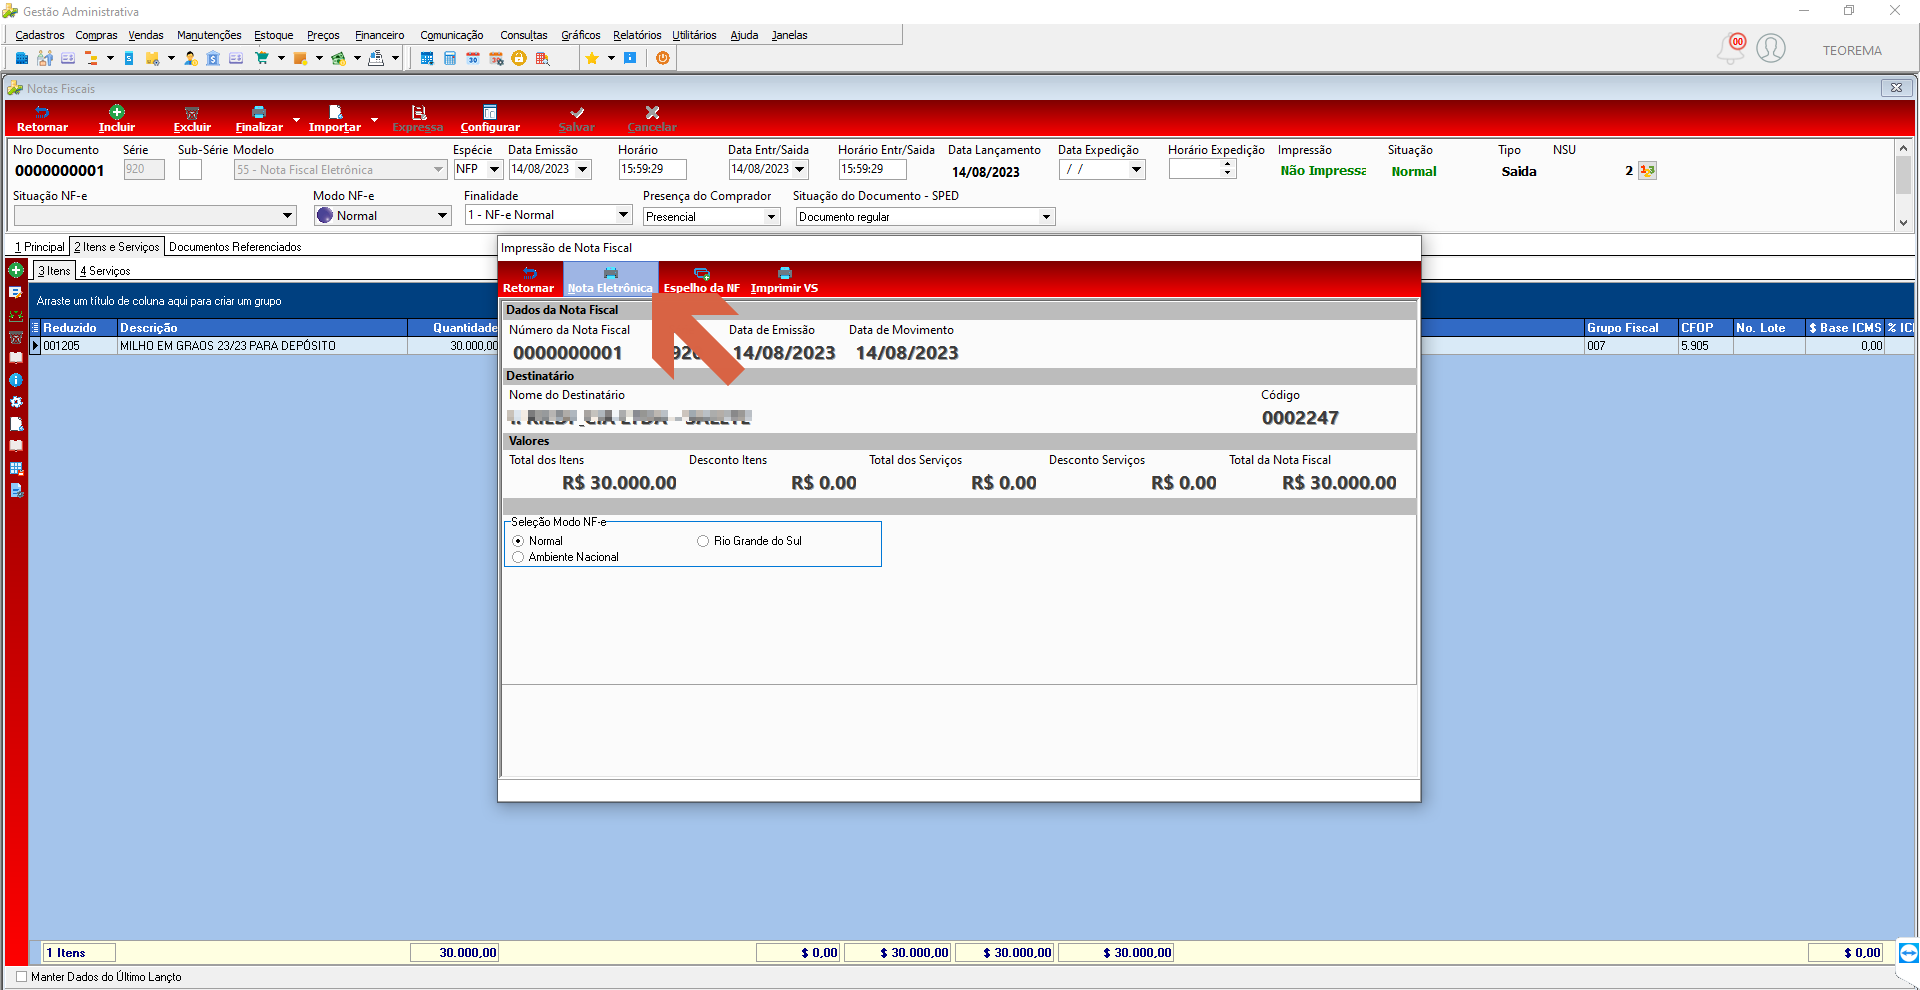1920x990 pixels.
Task: Open the notifications bell icon
Action: point(1731,48)
